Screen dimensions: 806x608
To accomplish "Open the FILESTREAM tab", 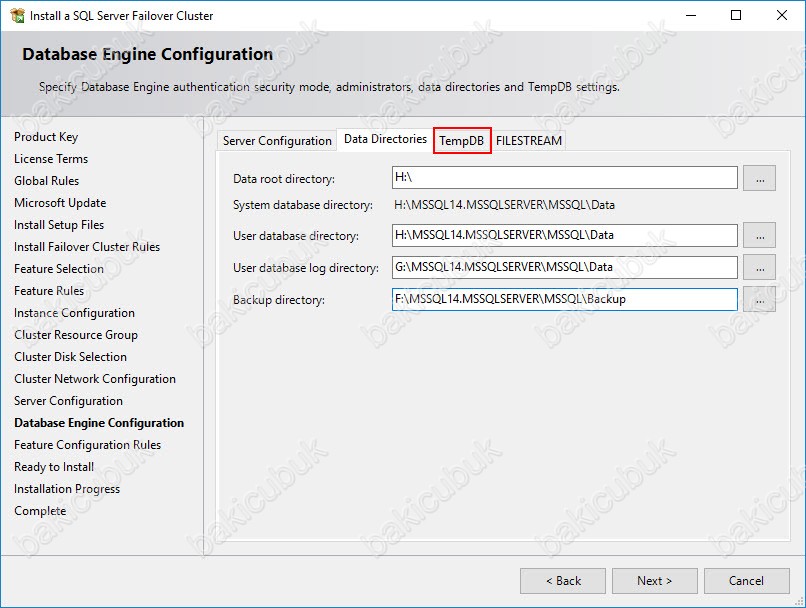I will (529, 140).
